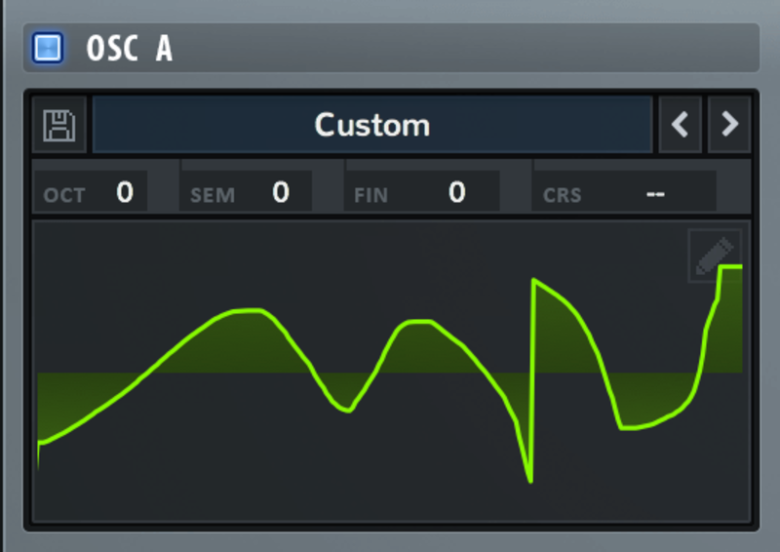
Task: Click the small dip between the first two humps
Action: (x=346, y=410)
